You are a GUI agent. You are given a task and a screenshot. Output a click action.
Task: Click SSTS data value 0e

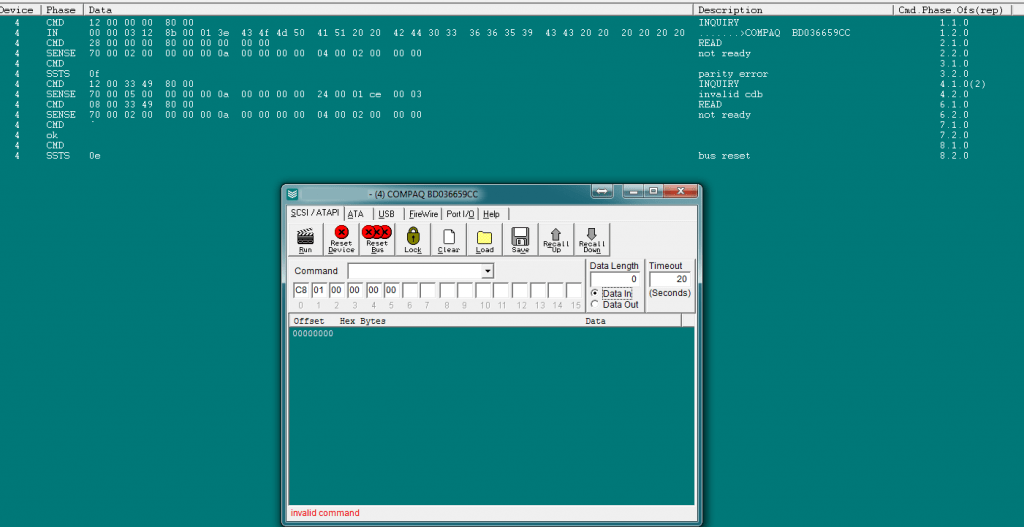tap(95, 156)
